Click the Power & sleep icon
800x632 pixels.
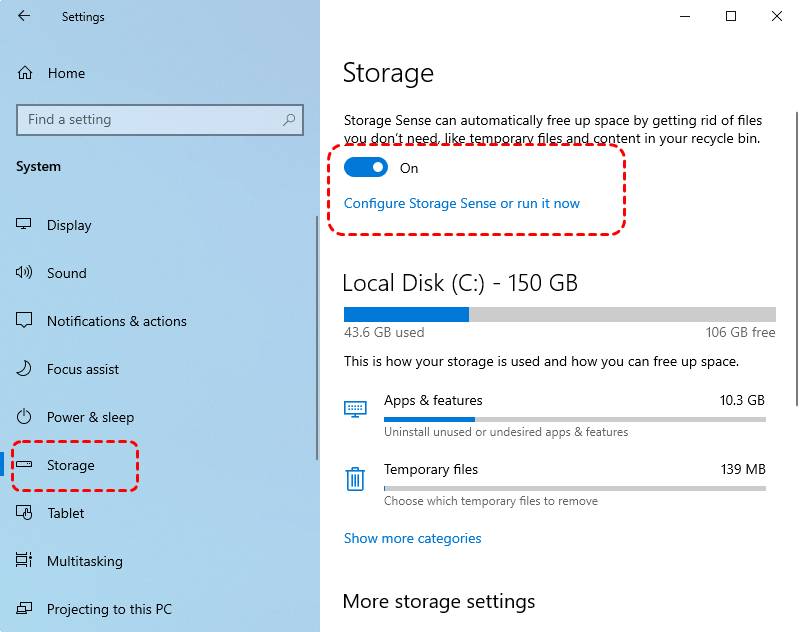pos(25,417)
